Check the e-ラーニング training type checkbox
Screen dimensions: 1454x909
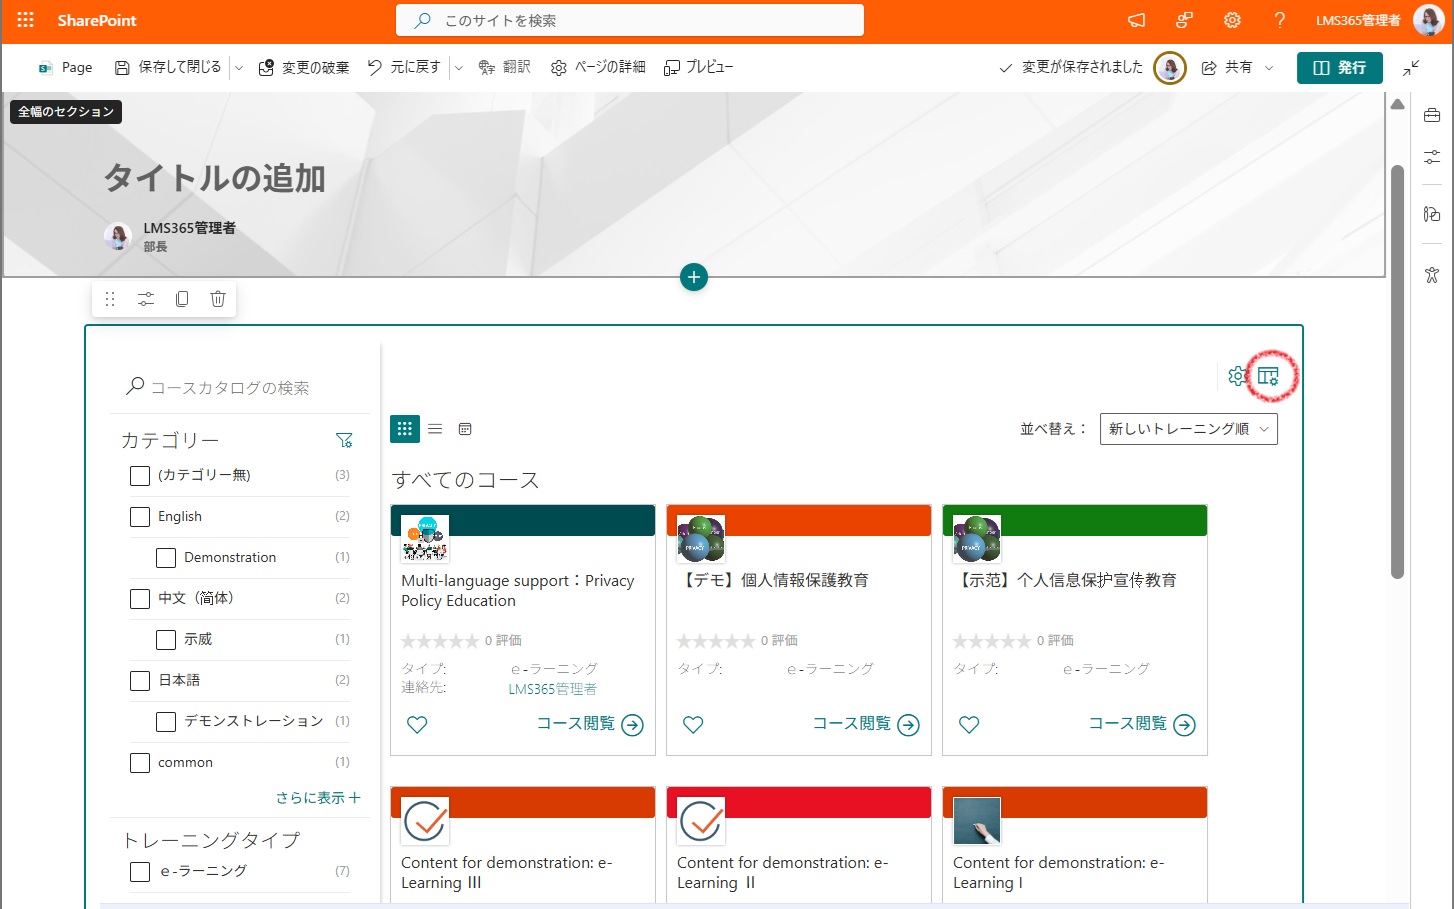[x=140, y=872]
